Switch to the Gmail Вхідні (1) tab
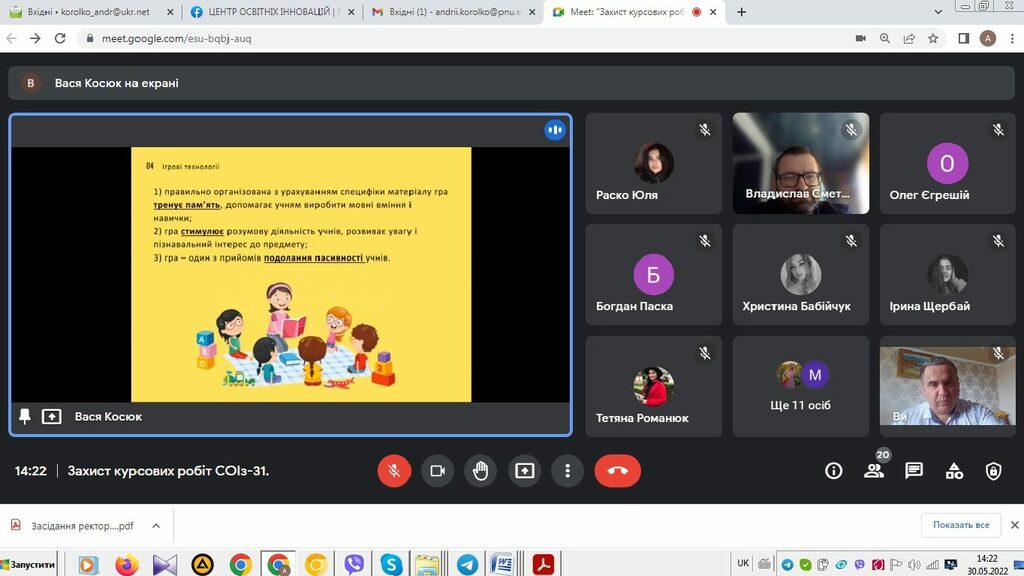 (450, 12)
